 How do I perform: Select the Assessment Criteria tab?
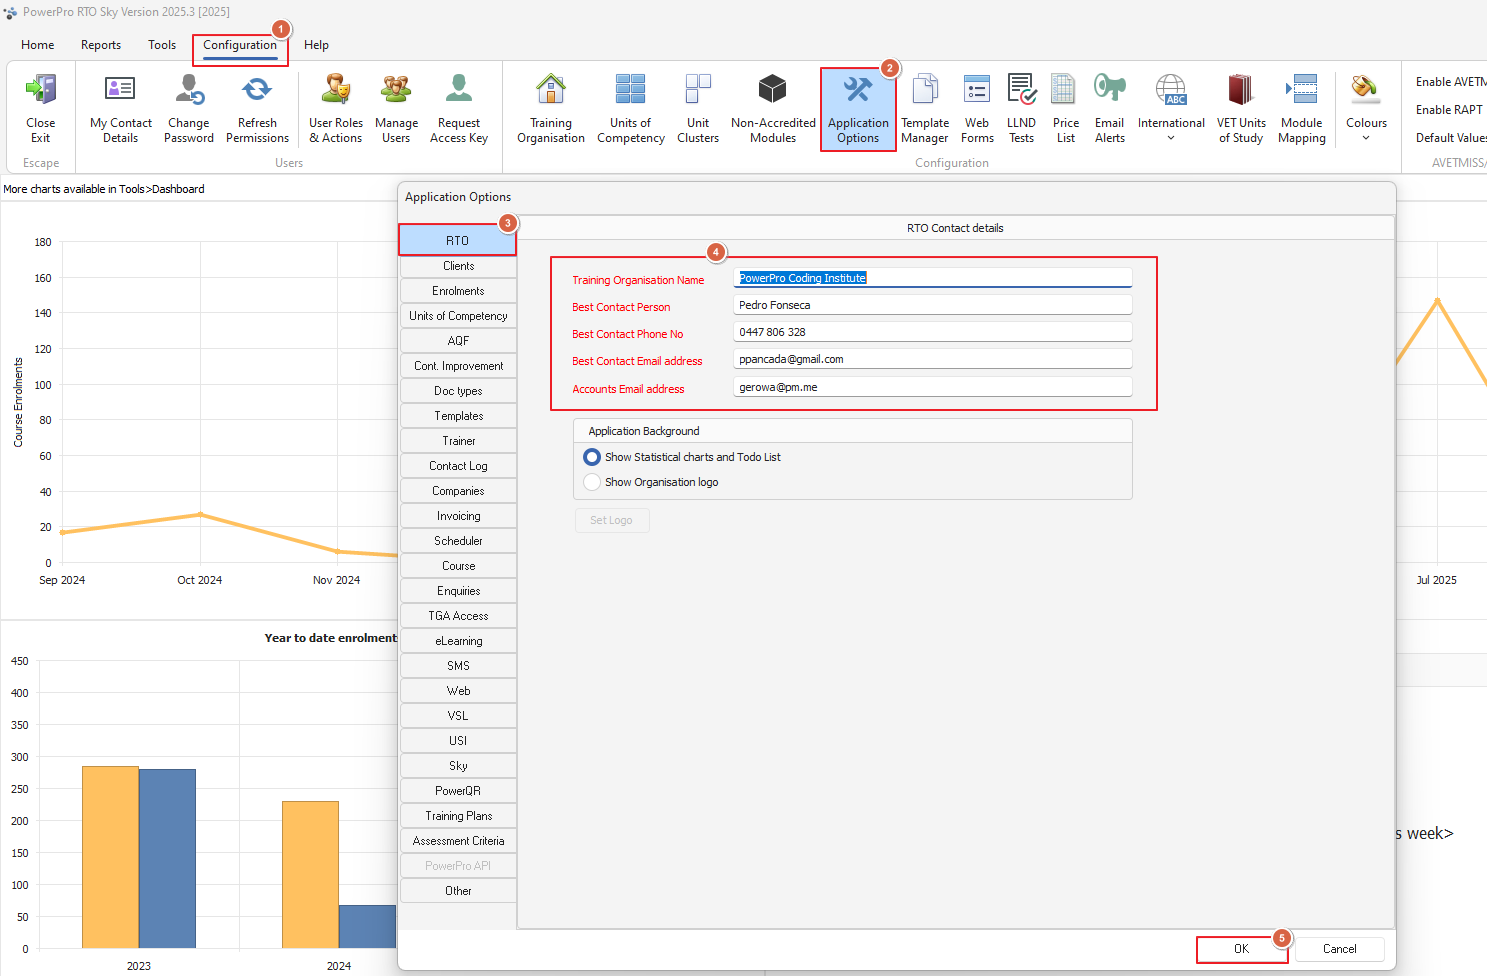(x=459, y=841)
